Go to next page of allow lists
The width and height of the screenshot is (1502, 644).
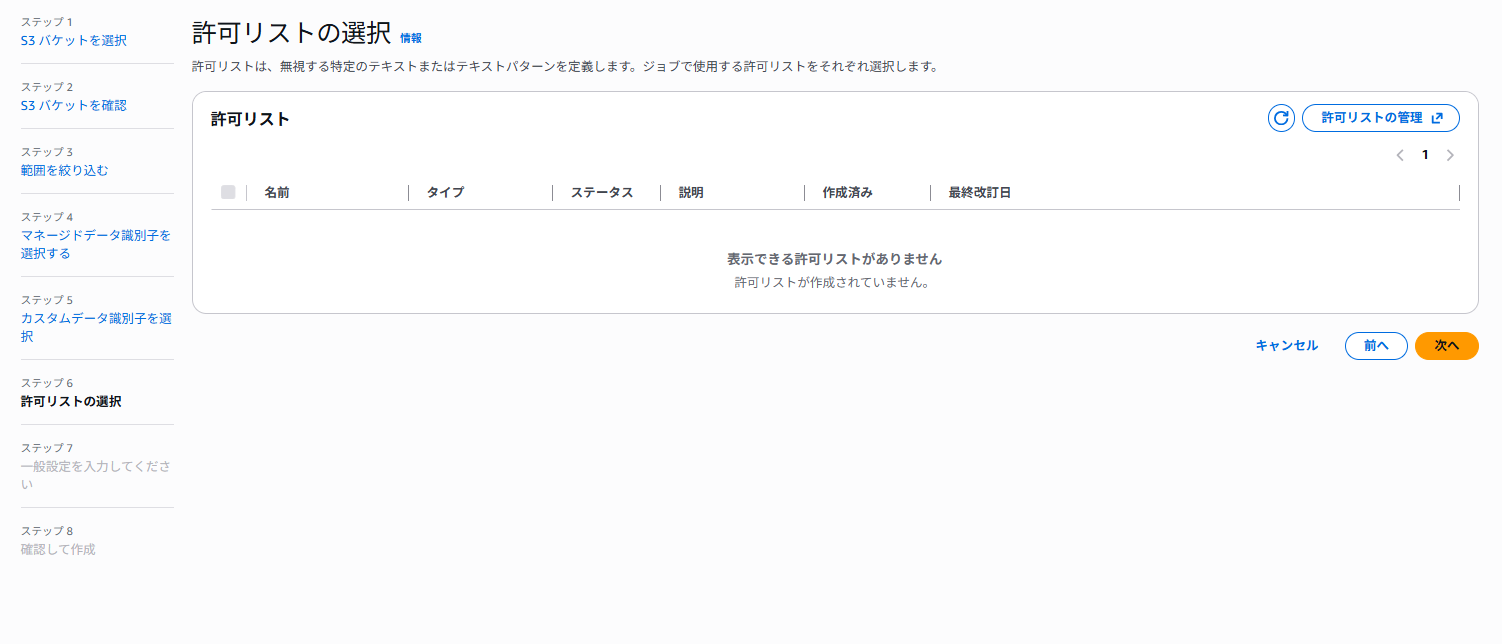(1450, 155)
